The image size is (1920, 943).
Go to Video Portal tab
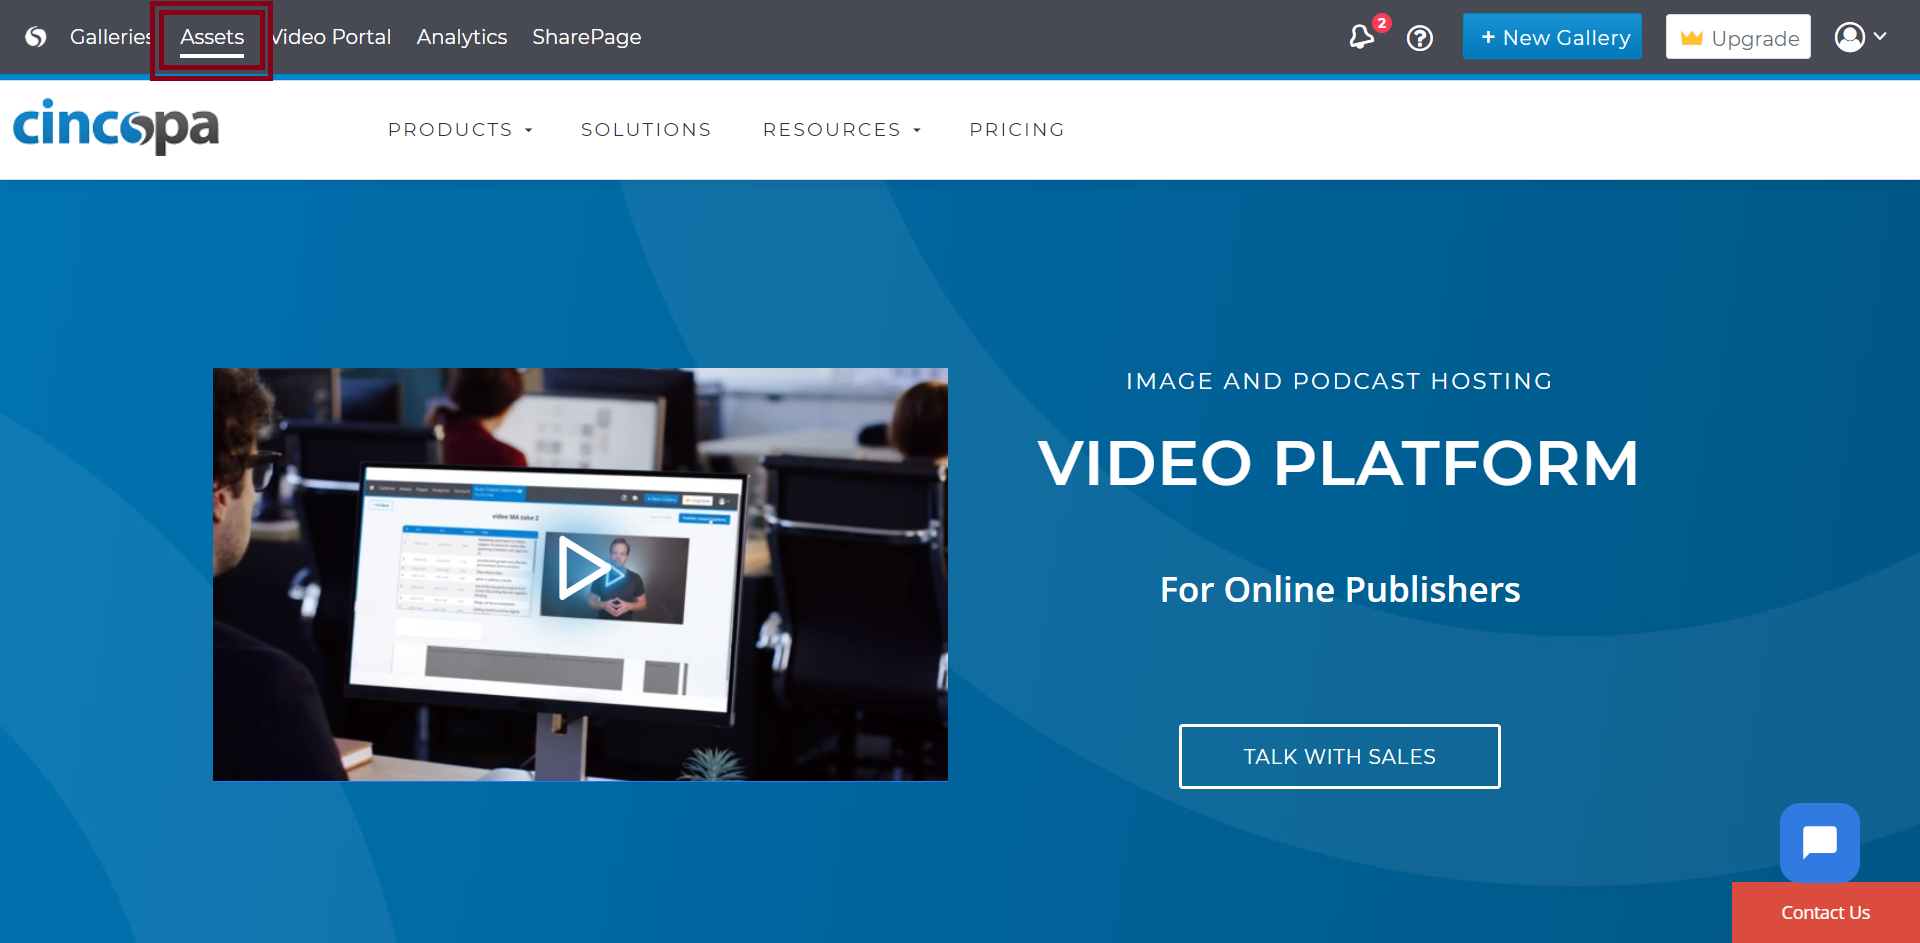[332, 37]
